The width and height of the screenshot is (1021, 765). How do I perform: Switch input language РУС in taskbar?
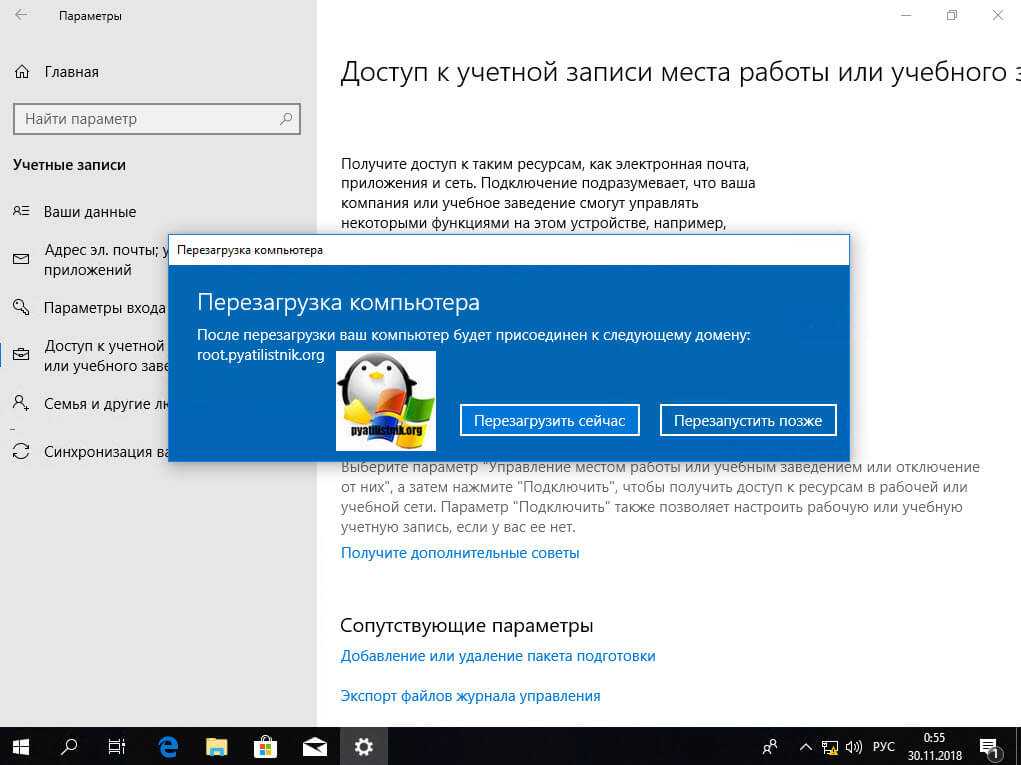pyautogui.click(x=882, y=746)
